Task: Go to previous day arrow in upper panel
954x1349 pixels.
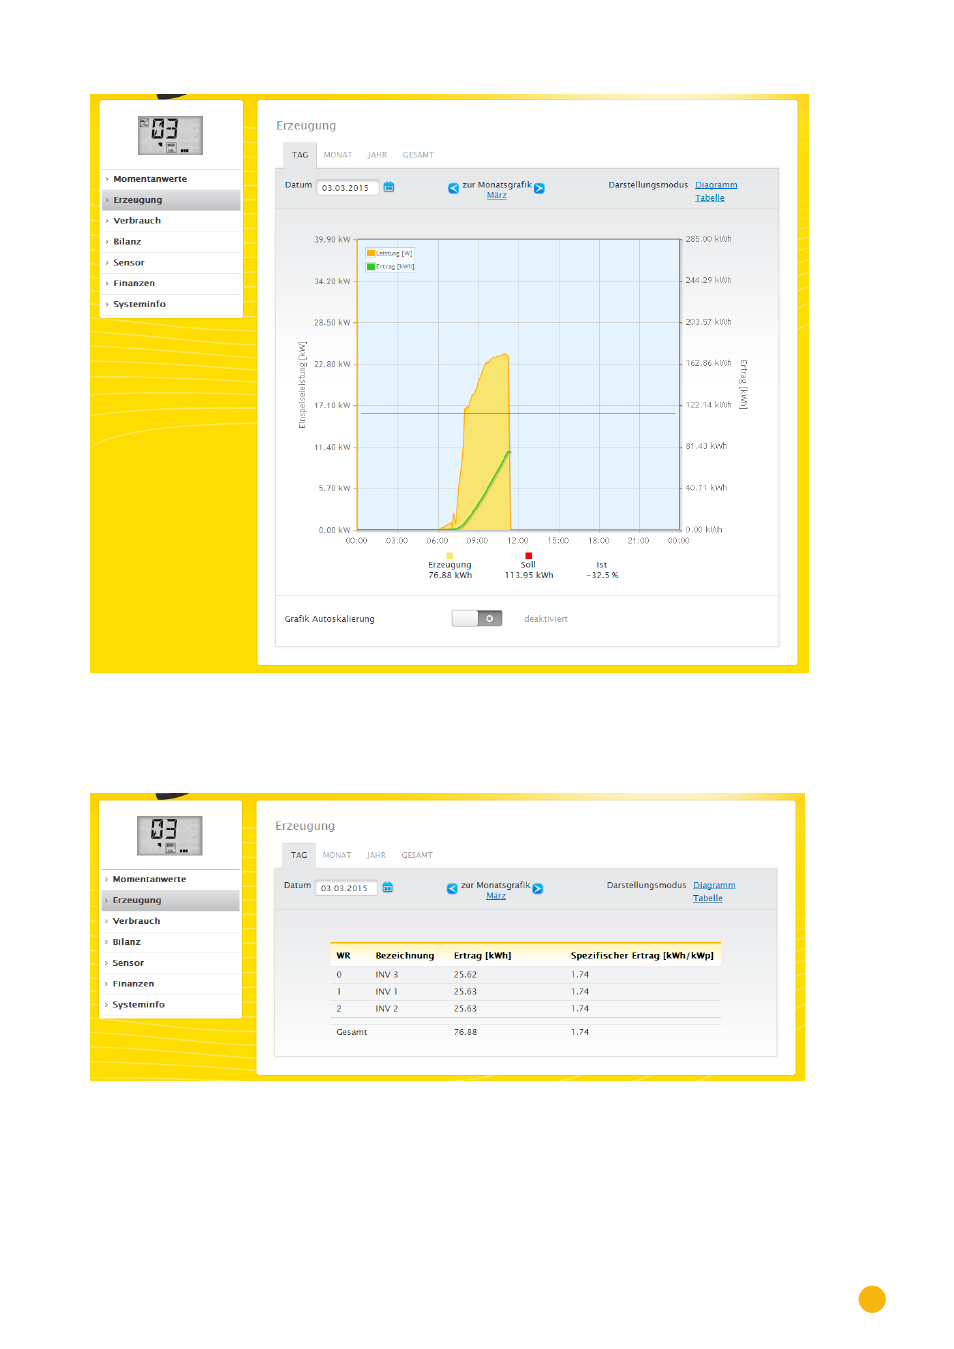Action: point(453,188)
